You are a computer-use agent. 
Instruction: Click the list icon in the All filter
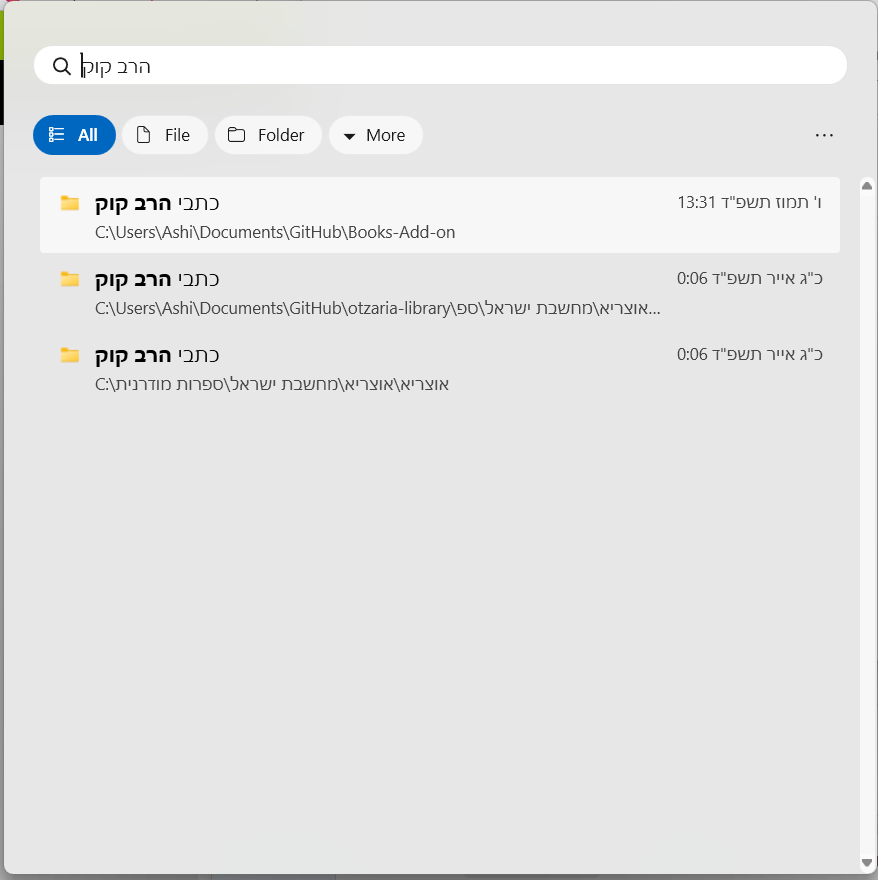(57, 135)
